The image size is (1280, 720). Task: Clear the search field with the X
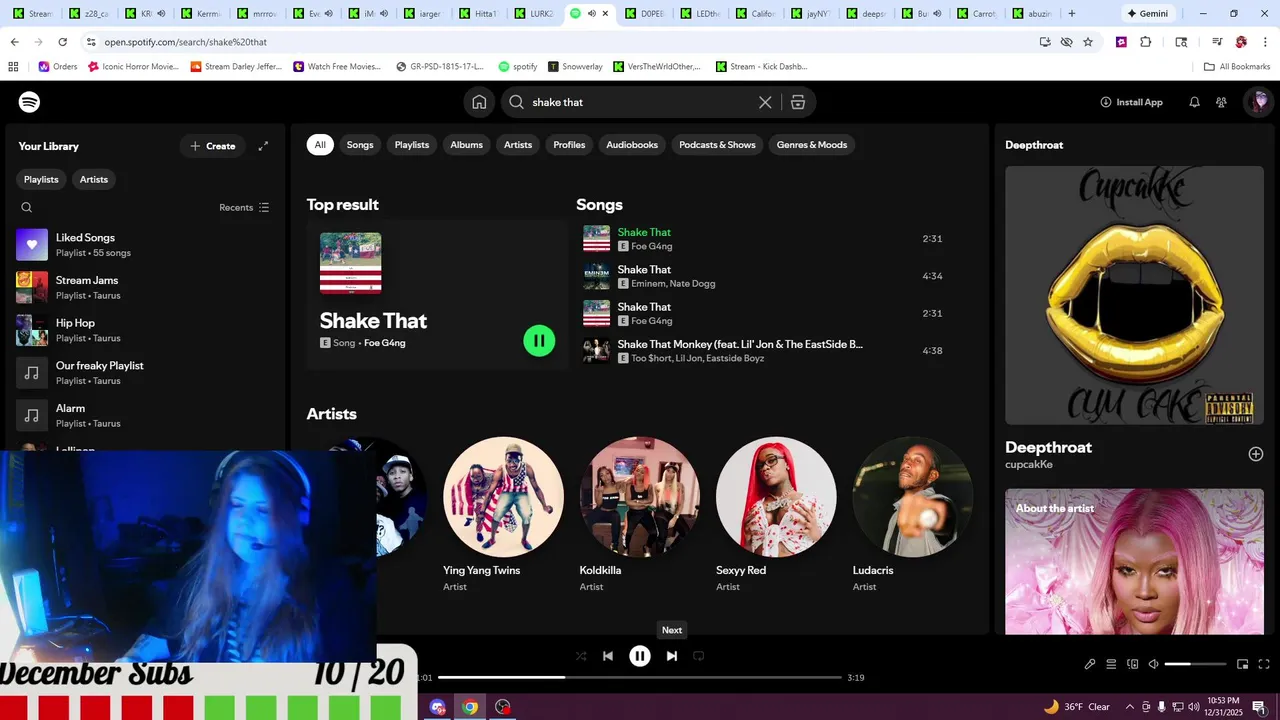click(765, 102)
